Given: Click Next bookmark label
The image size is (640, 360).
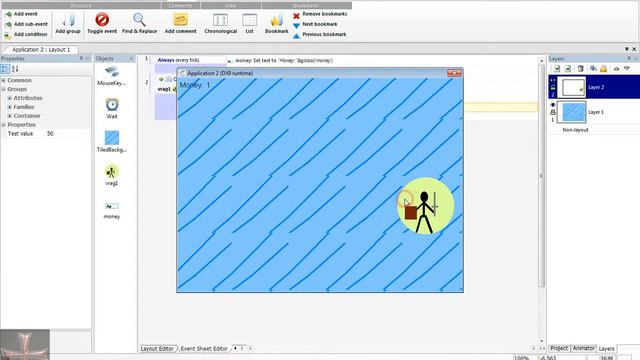Looking at the screenshot, I should tap(320, 24).
